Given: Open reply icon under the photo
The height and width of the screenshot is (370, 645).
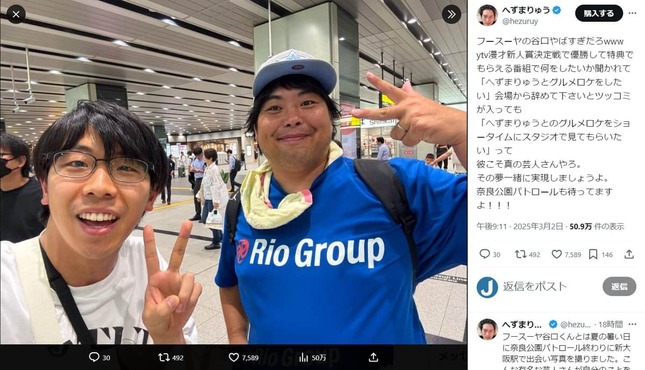Looking at the screenshot, I should click(x=94, y=357).
